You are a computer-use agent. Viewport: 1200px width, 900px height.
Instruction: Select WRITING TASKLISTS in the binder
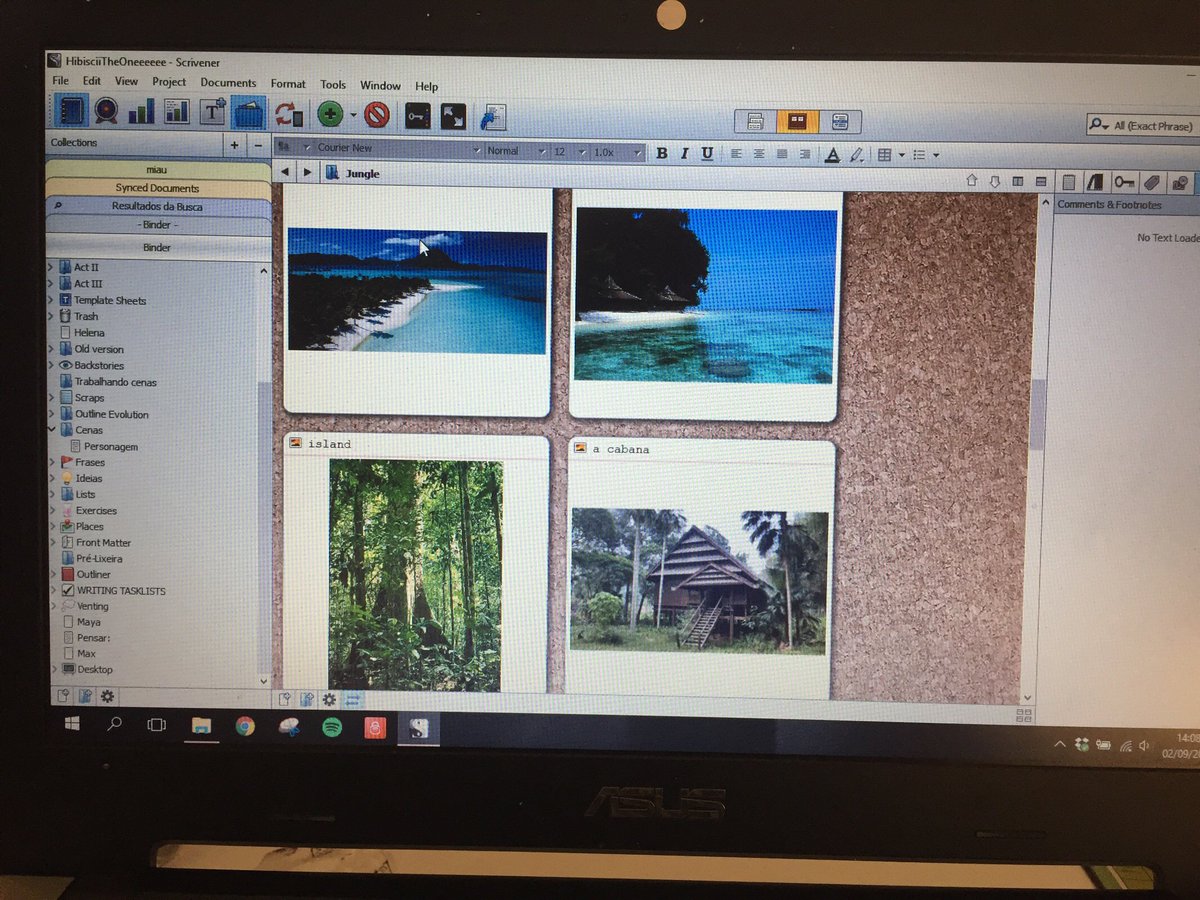pos(120,591)
